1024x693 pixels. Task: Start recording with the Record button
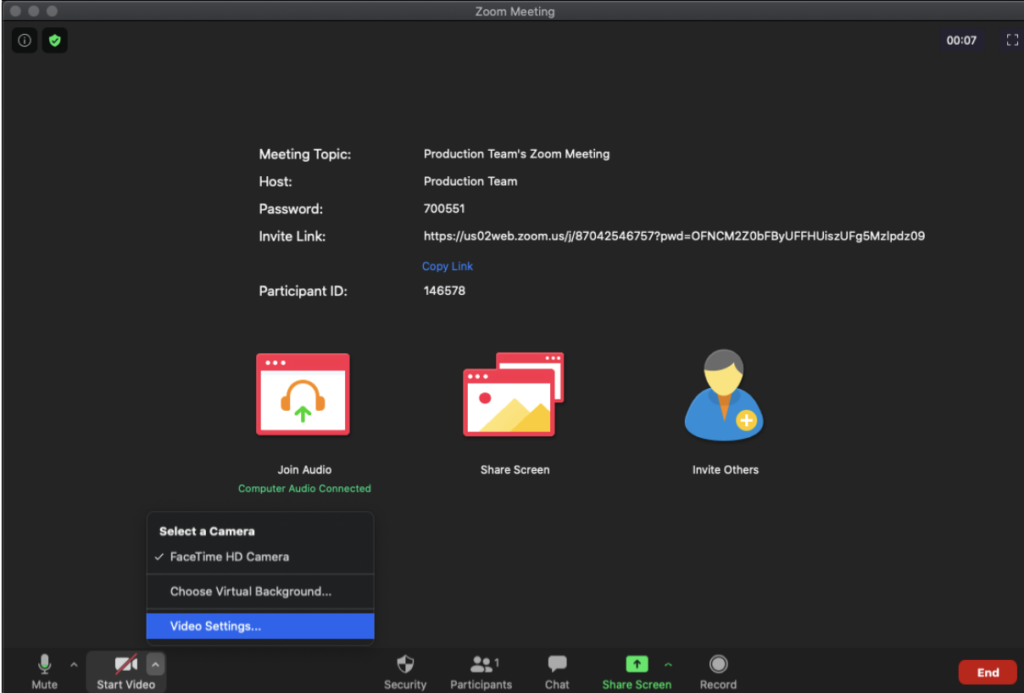click(x=718, y=671)
